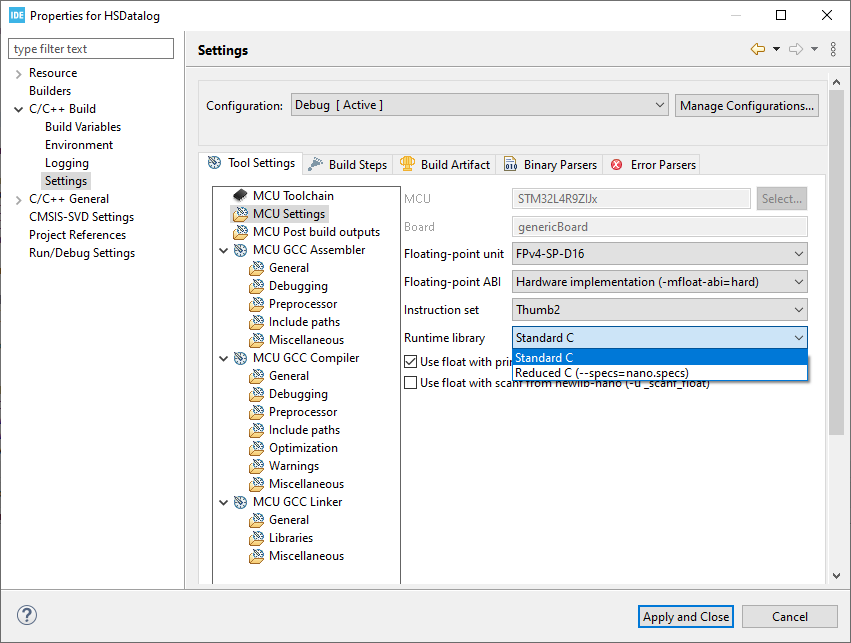Switch to the Binary Parsers tab
This screenshot has height=643, width=851.
(x=550, y=164)
